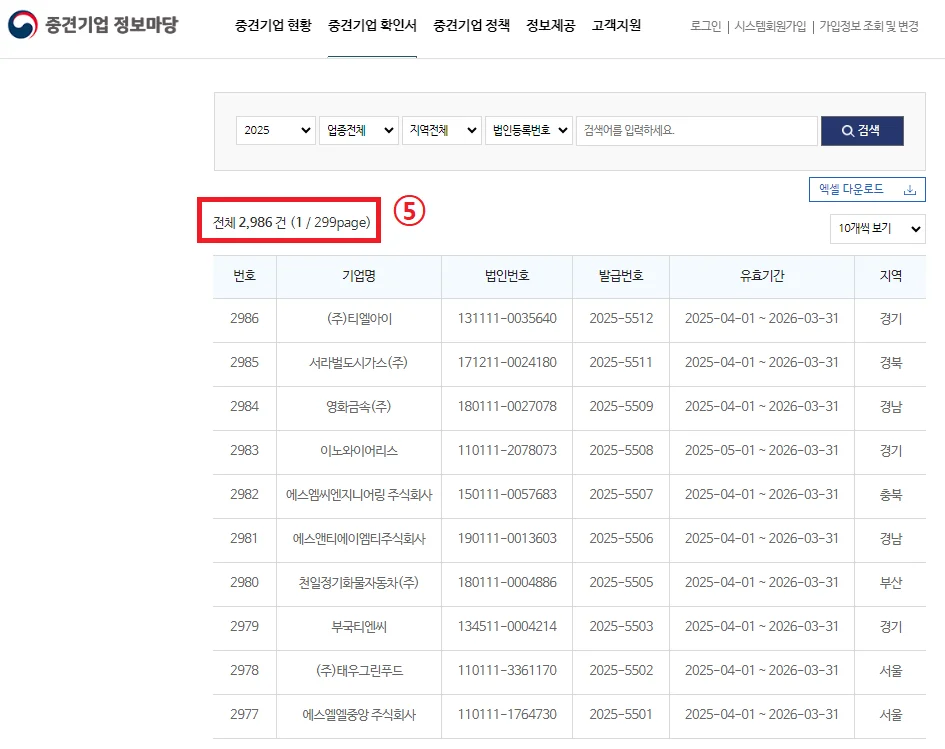Screen dimensions: 945x749
Task: Expand the 업종전체 industry dropdown
Action: pos(359,131)
